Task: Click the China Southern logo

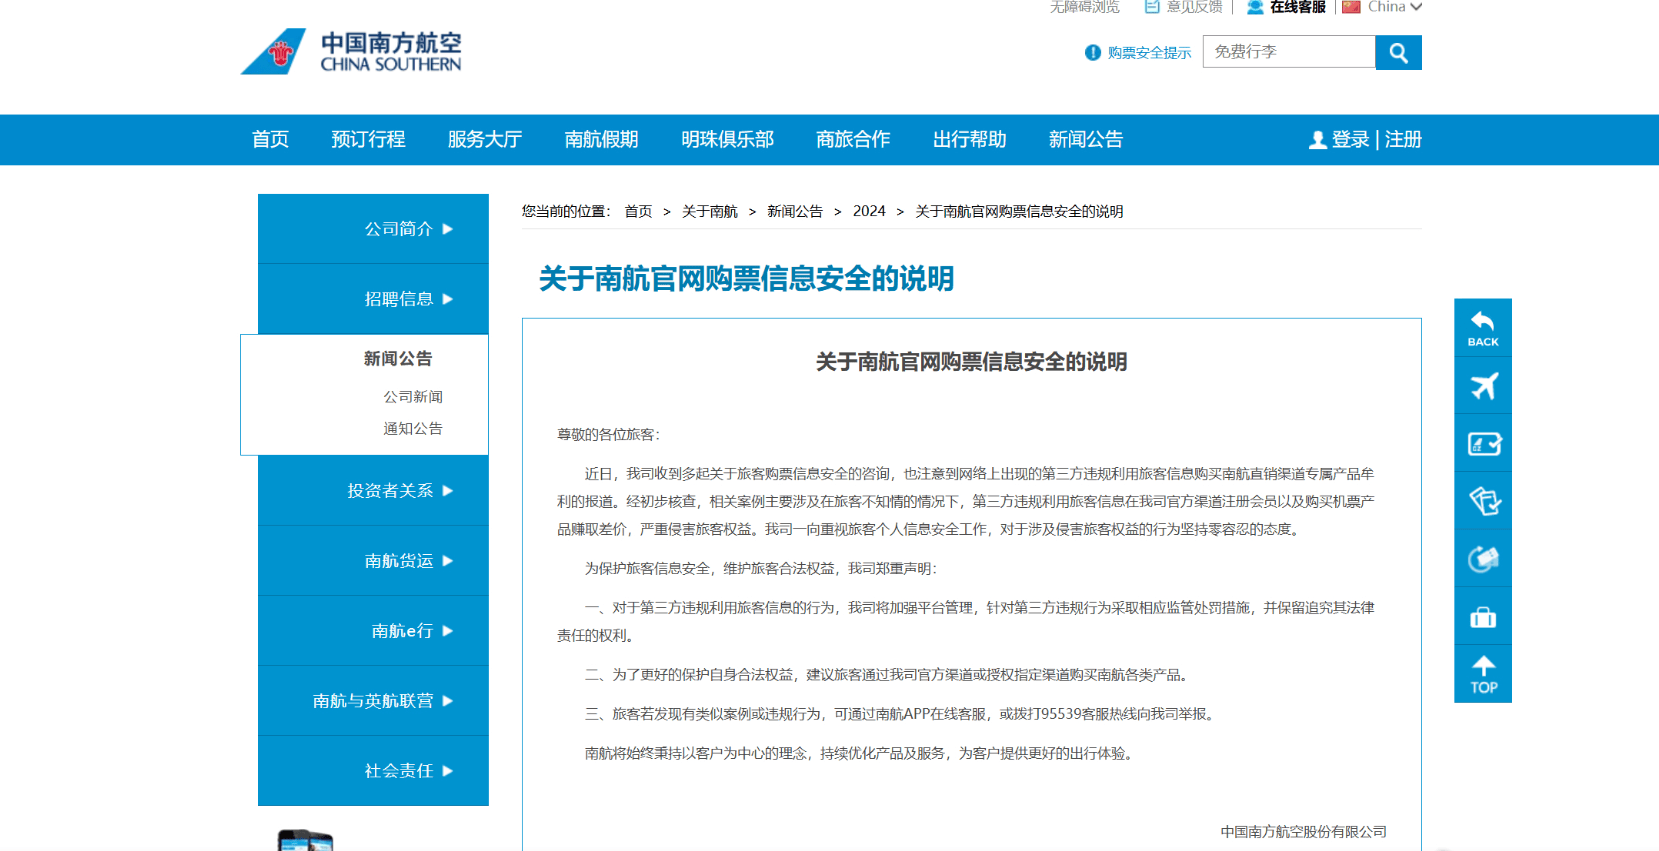Action: pyautogui.click(x=351, y=51)
